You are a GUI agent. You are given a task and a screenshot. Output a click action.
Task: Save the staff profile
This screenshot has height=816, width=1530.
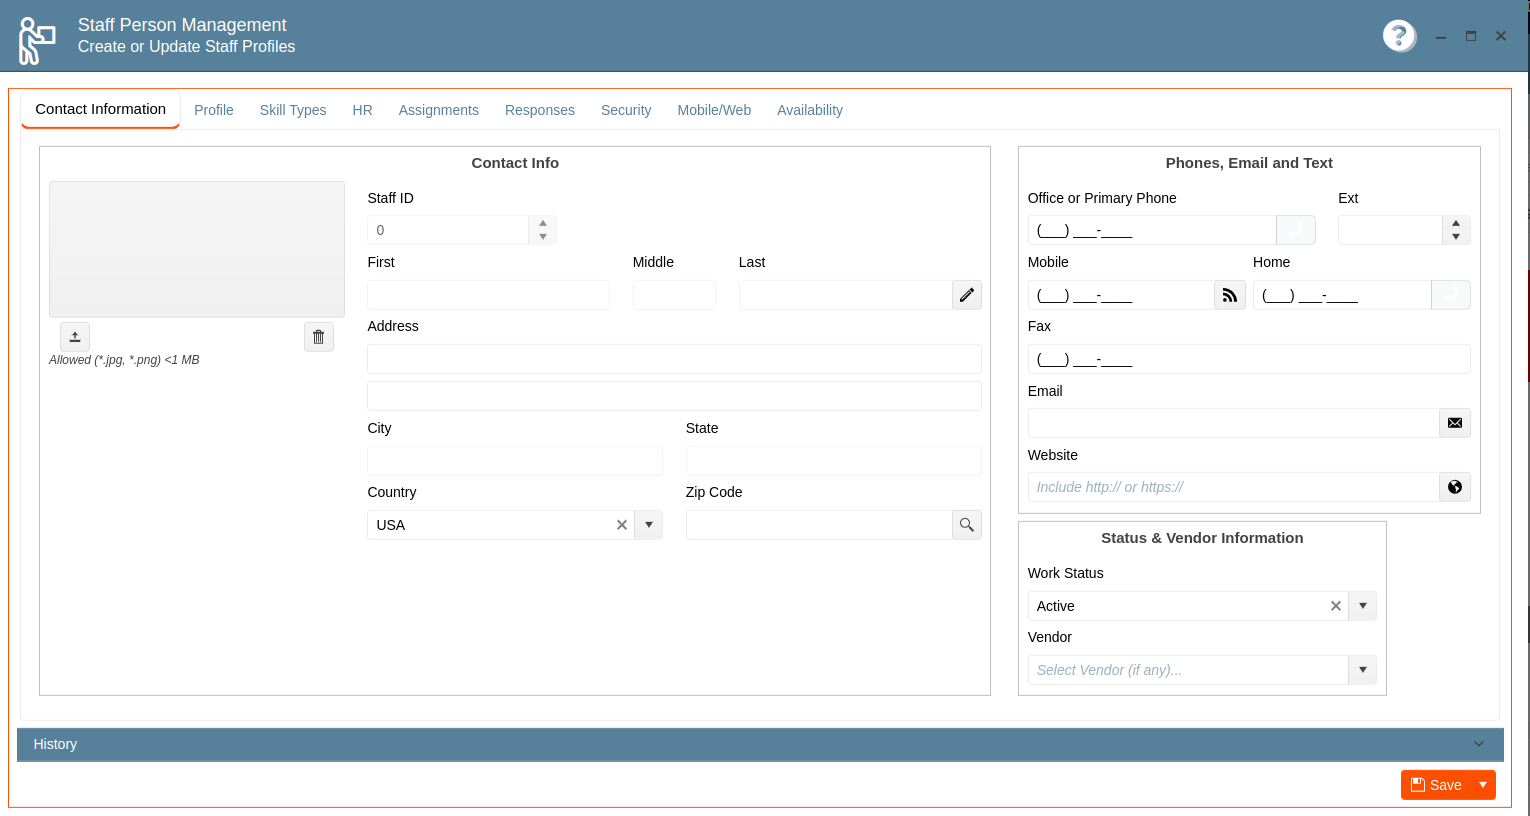pos(1439,784)
